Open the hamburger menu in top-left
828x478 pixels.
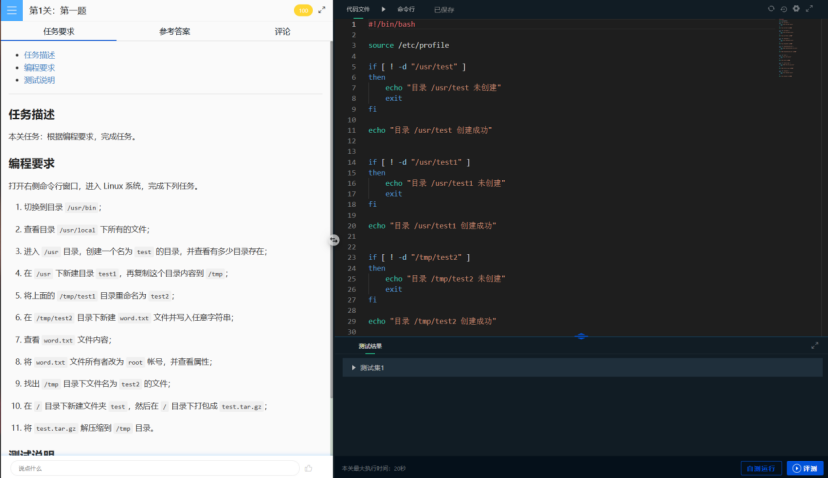(12, 10)
